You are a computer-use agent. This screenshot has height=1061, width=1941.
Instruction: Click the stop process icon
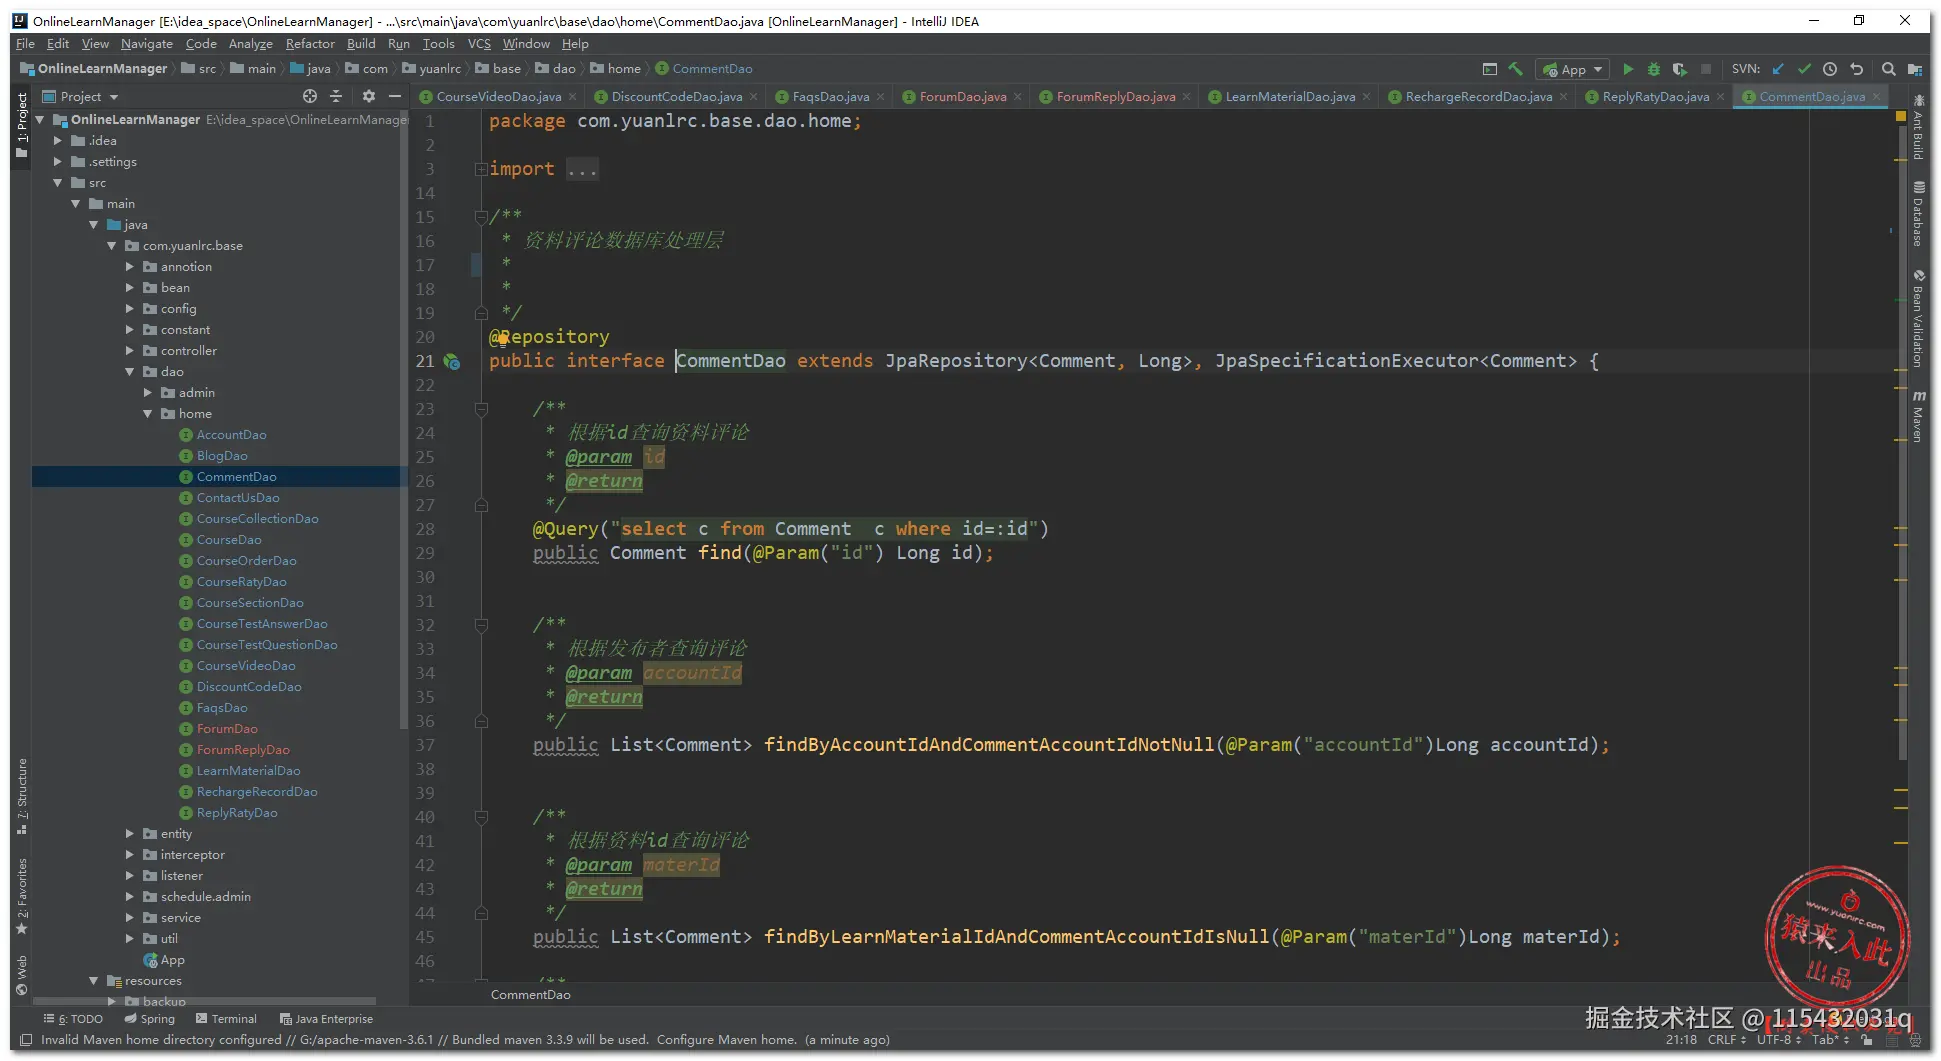[1706, 69]
